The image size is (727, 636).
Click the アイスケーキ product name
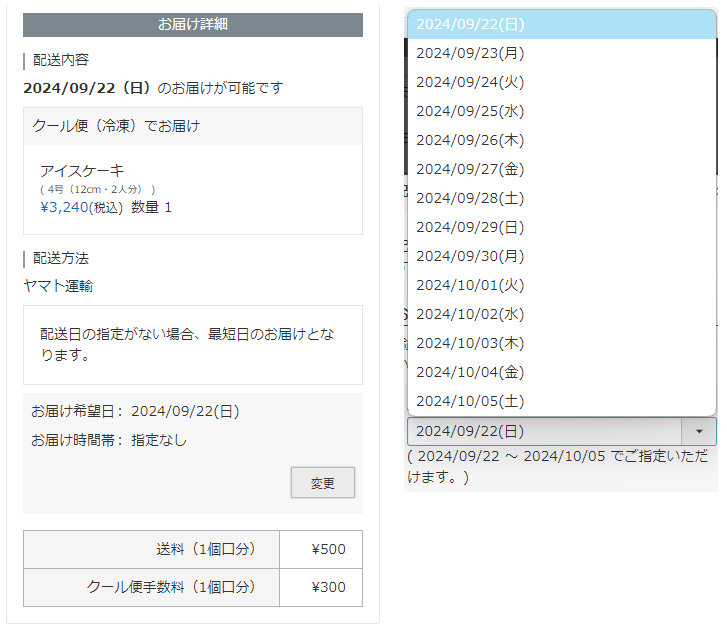pyautogui.click(x=82, y=170)
